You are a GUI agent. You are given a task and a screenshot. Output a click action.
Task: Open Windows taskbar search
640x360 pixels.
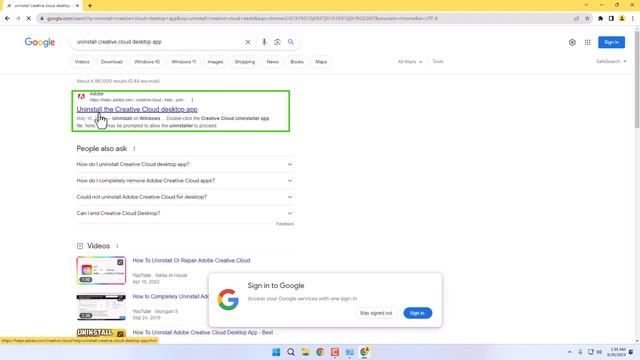(291, 352)
